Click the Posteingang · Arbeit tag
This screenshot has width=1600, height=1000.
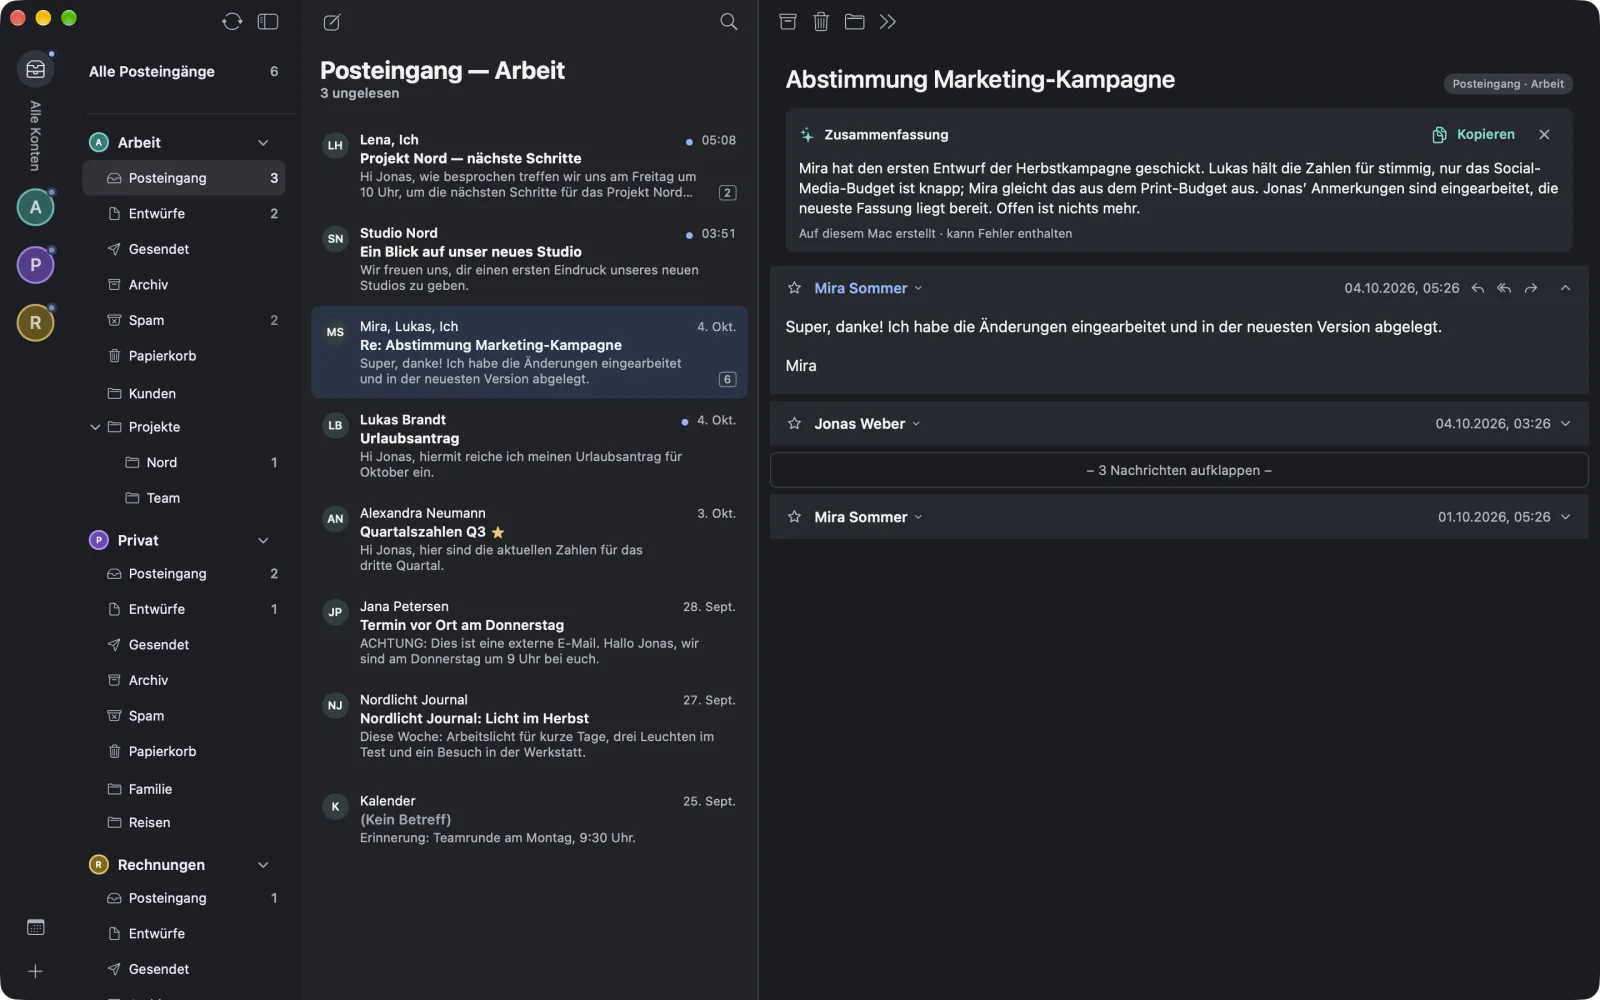pyautogui.click(x=1508, y=84)
